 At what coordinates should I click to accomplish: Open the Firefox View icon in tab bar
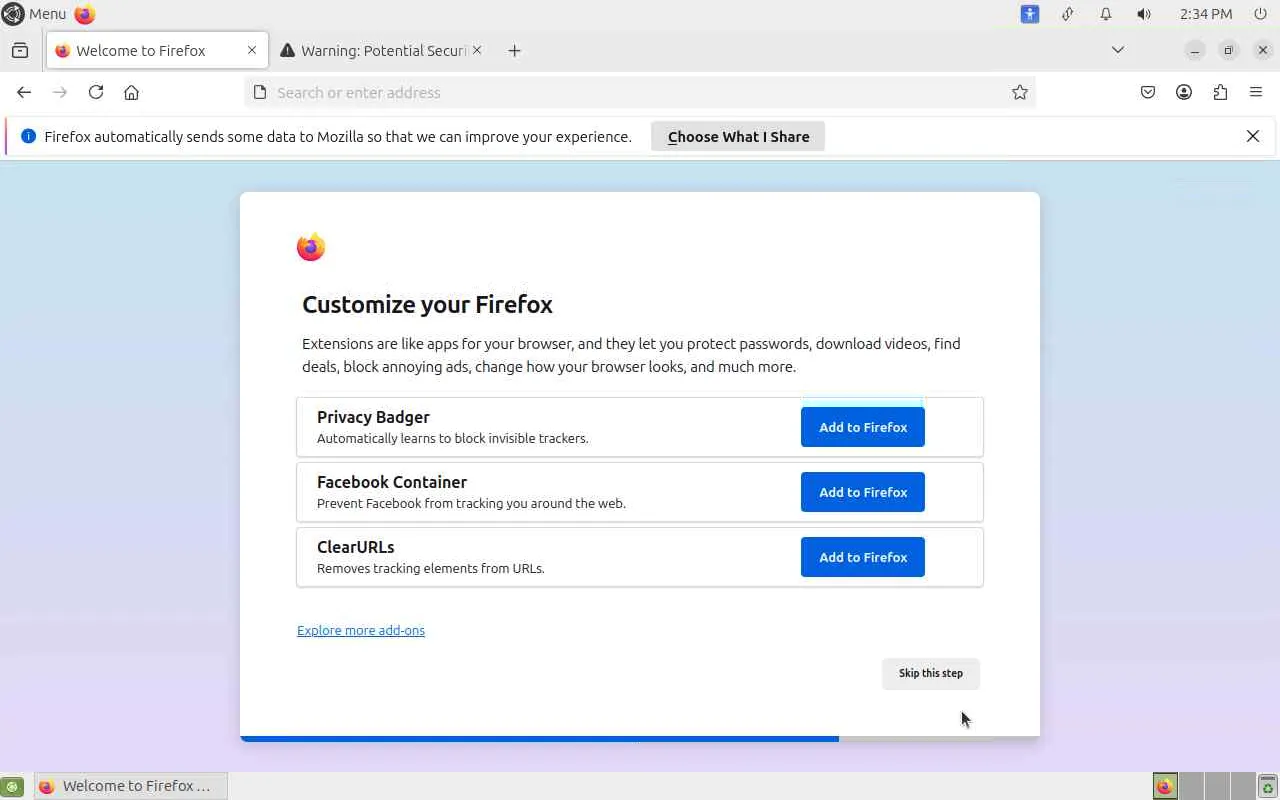click(x=20, y=50)
